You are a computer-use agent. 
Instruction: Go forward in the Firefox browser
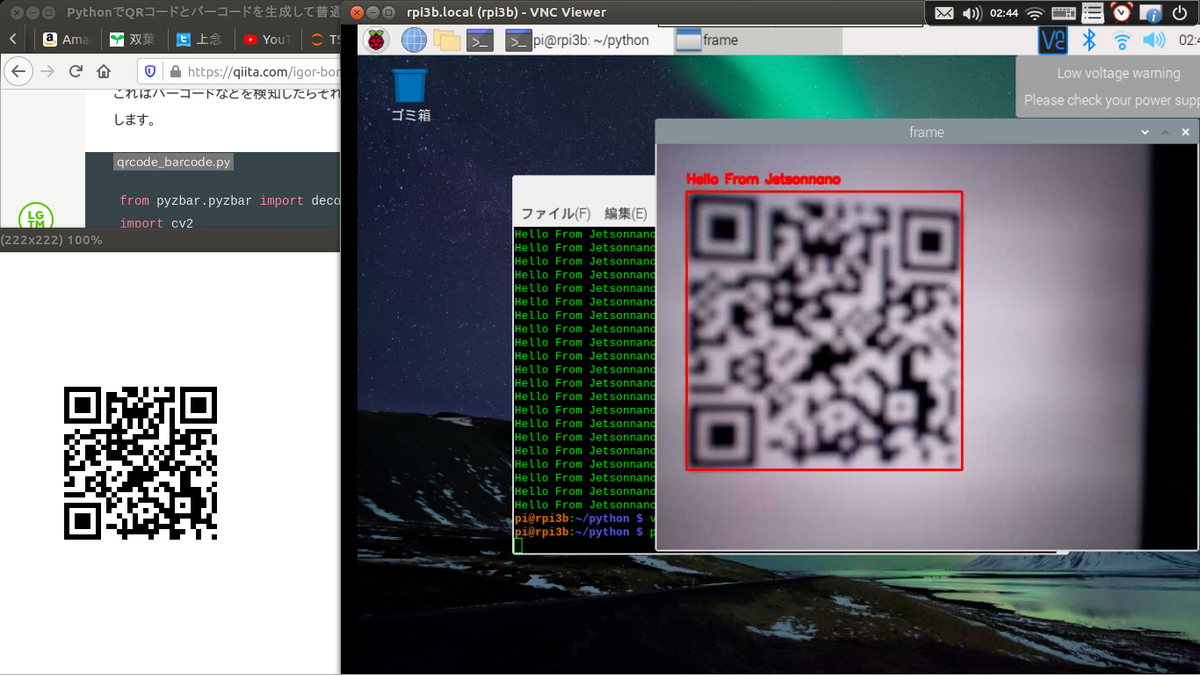(46, 71)
